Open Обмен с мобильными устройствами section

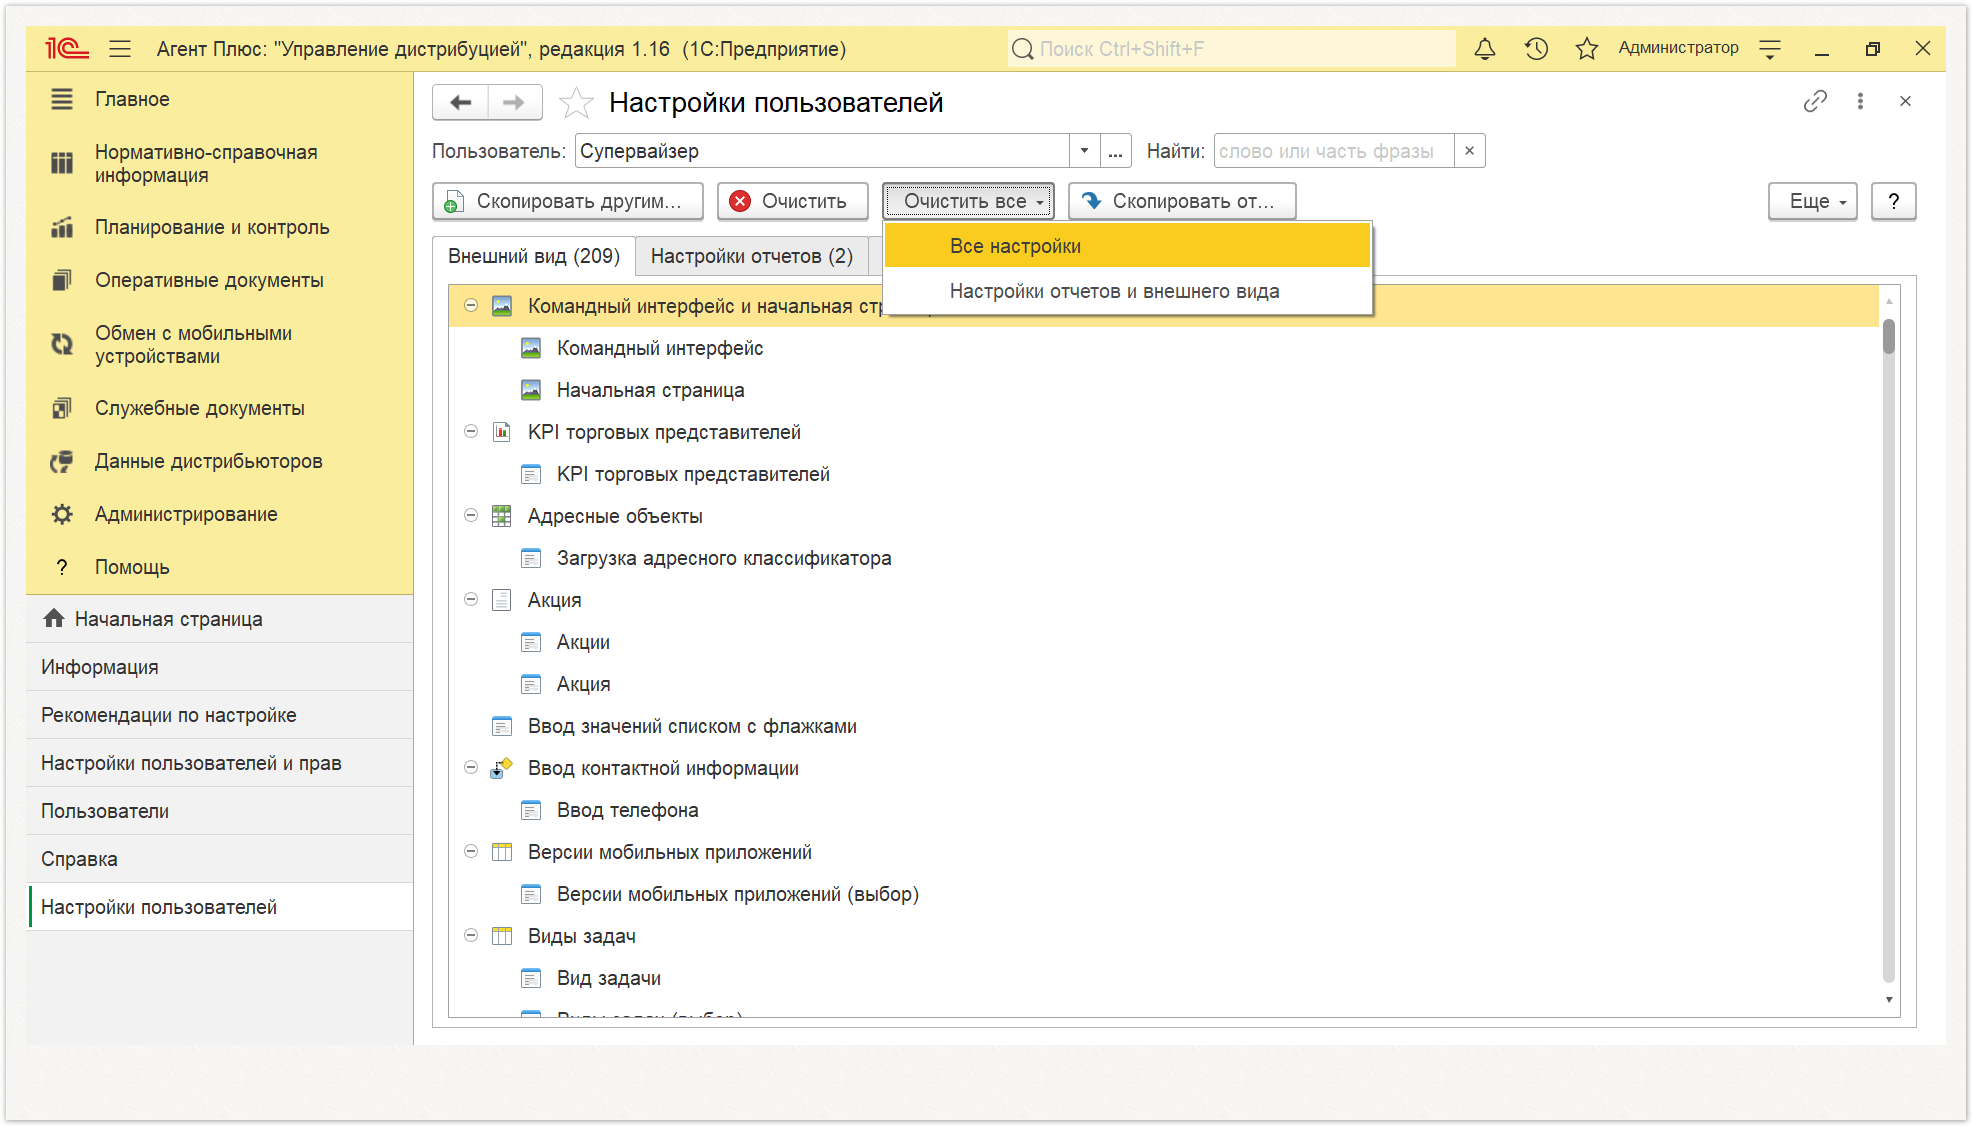pos(220,344)
